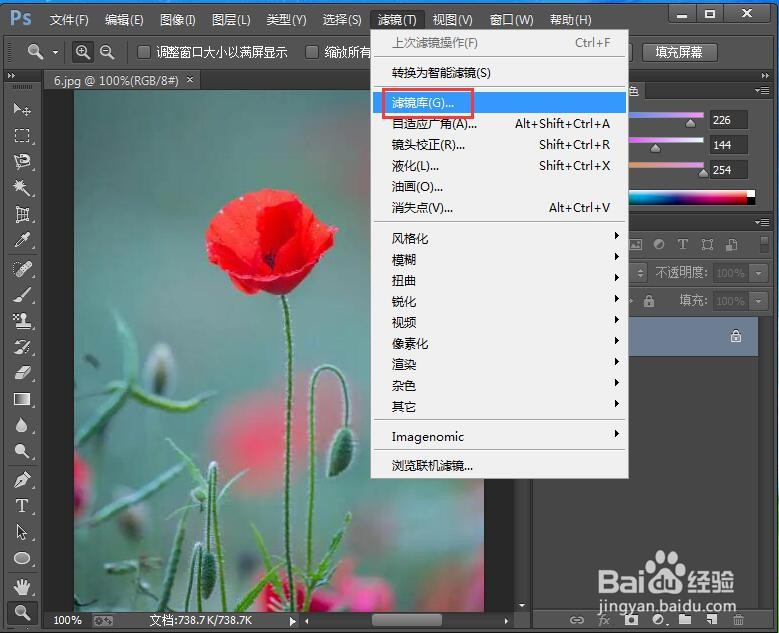Select the Type tool
This screenshot has width=779, height=633.
(x=22, y=506)
